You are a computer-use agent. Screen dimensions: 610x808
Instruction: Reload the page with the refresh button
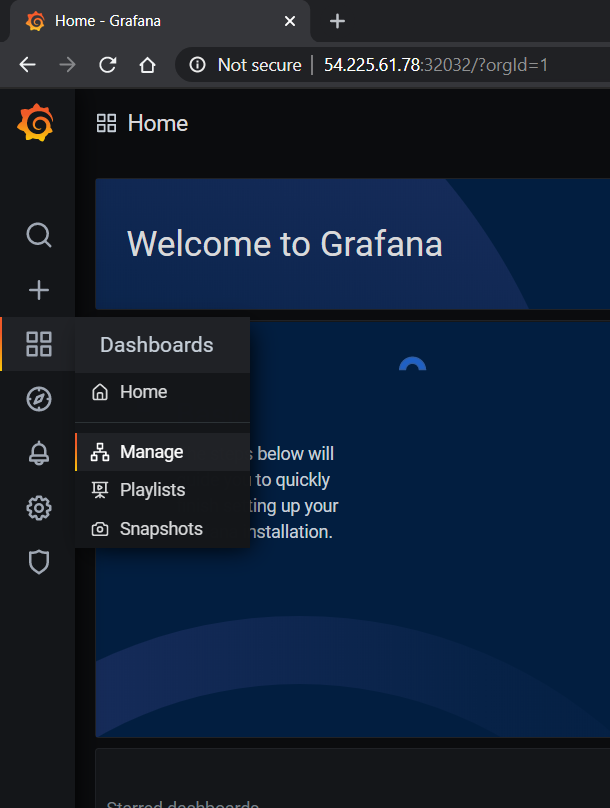107,65
